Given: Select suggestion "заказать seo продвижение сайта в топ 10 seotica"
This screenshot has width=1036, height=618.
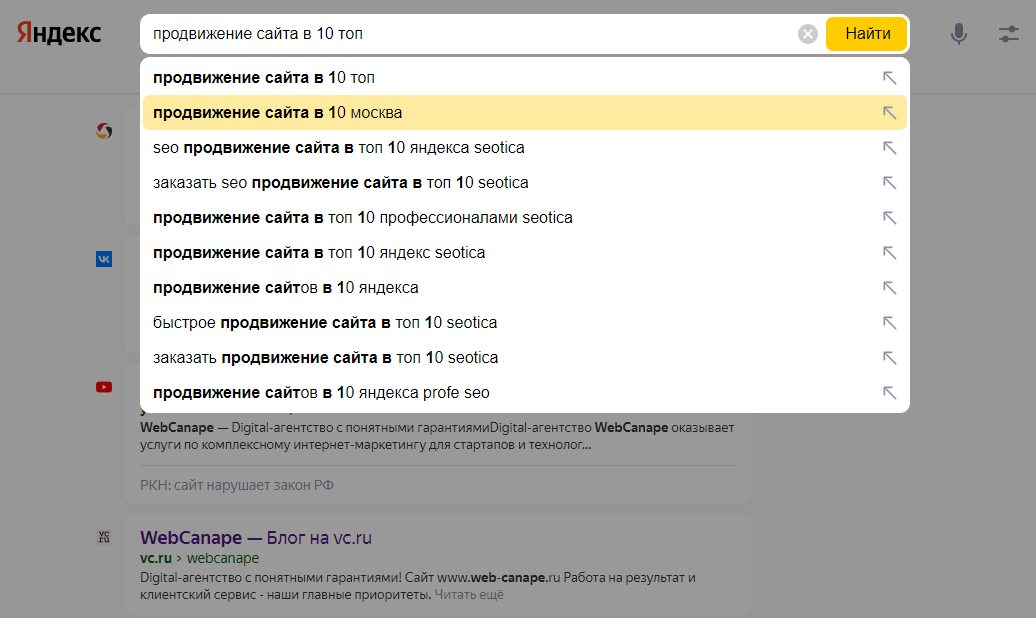Looking at the screenshot, I should (525, 183).
